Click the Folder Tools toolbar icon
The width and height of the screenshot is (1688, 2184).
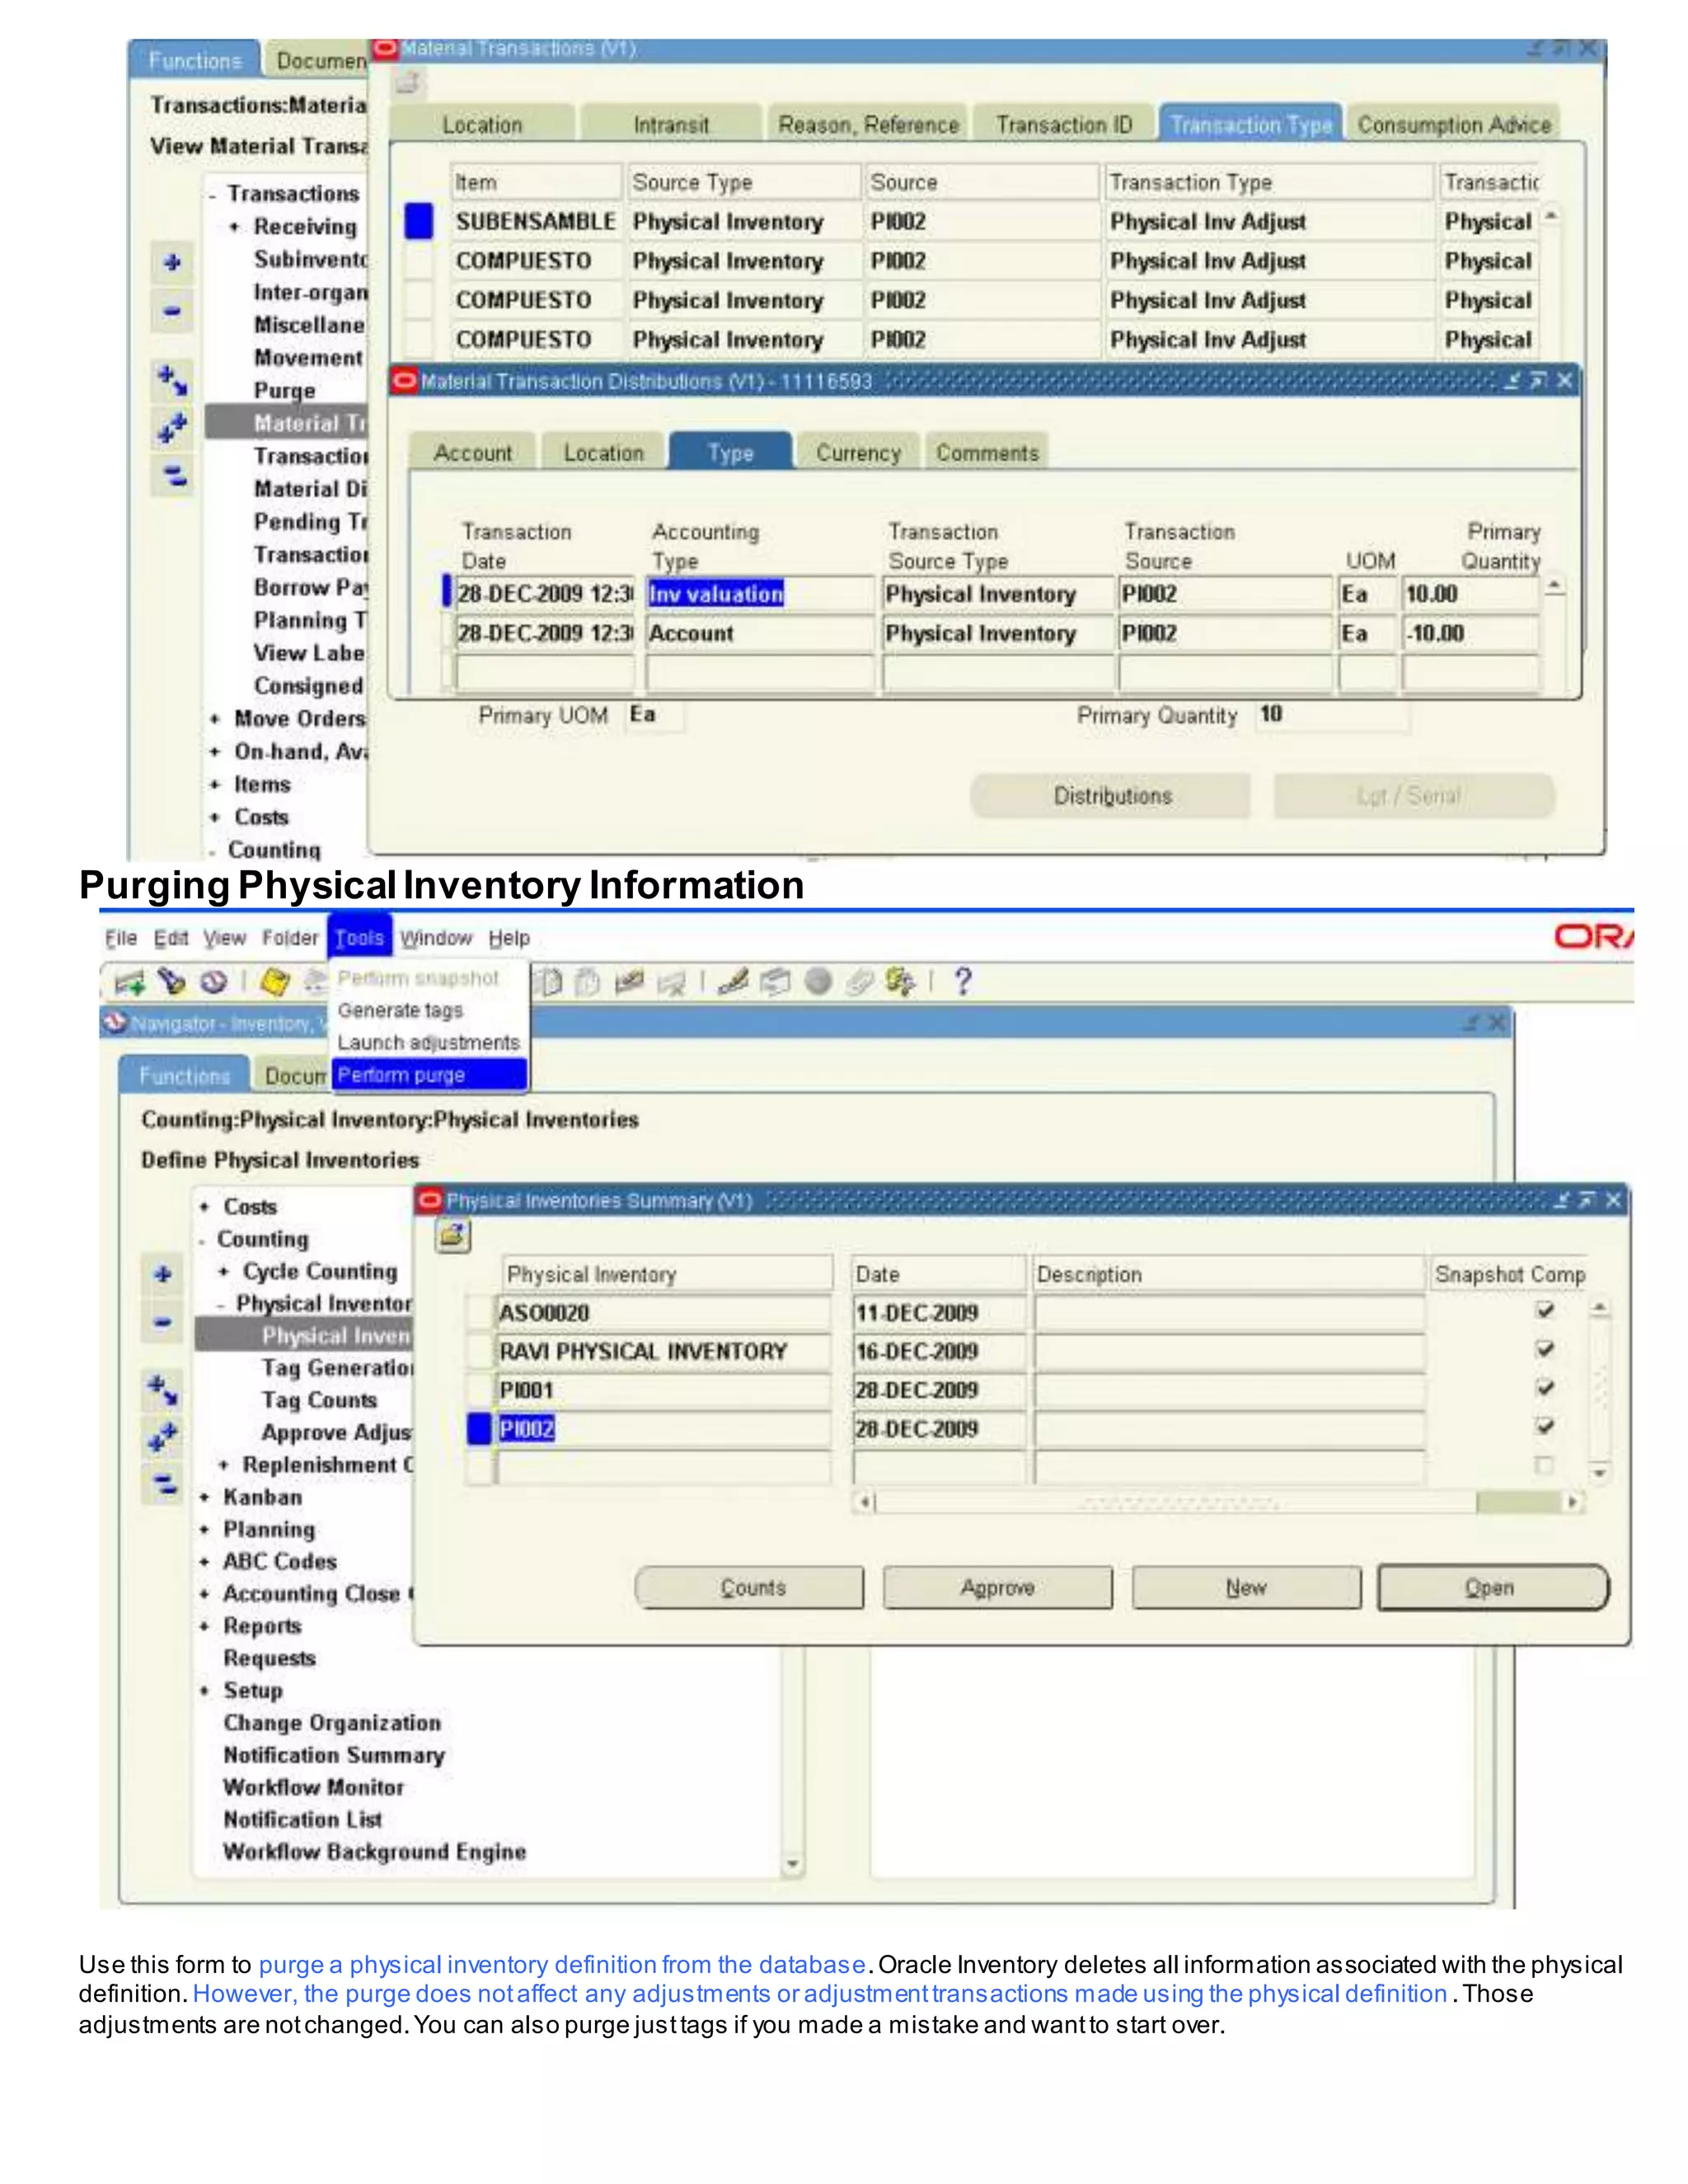click(x=899, y=982)
